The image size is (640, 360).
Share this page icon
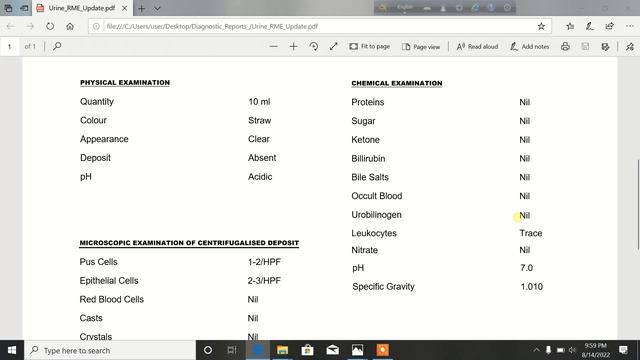coord(609,26)
